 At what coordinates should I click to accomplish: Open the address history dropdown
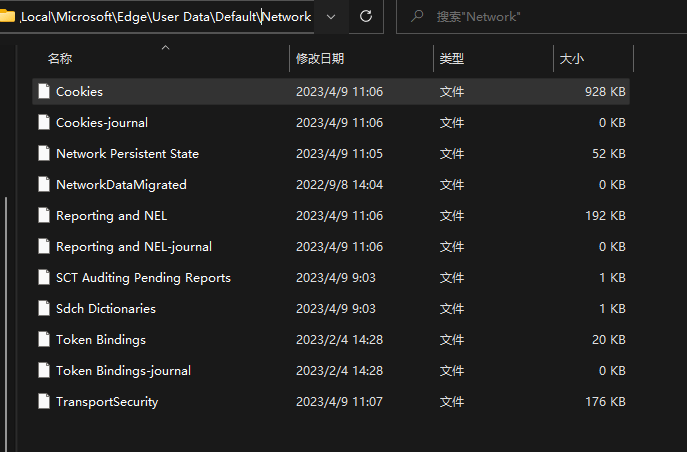pos(331,17)
